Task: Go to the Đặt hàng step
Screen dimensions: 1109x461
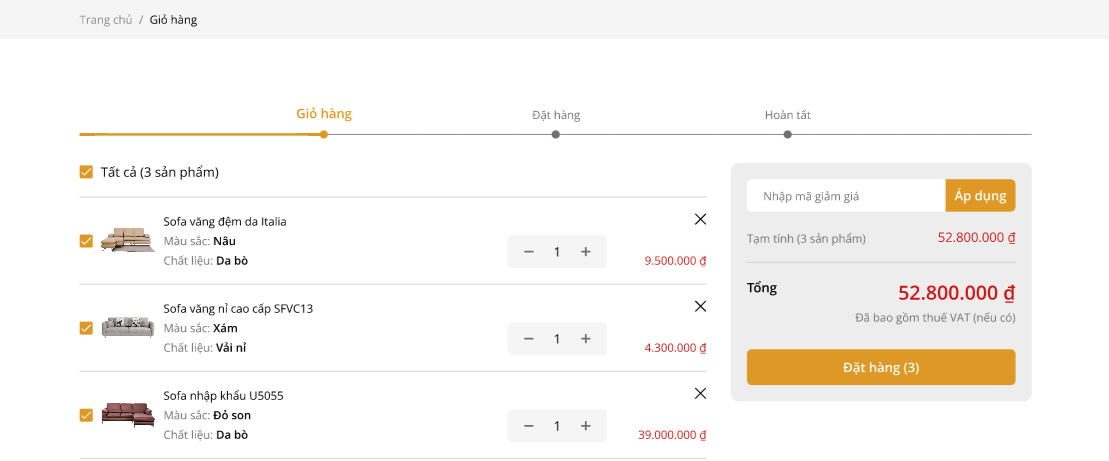Action: click(x=556, y=116)
